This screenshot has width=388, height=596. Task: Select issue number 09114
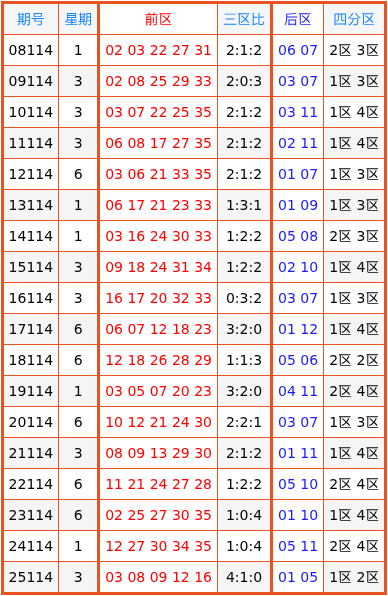tap(31, 81)
